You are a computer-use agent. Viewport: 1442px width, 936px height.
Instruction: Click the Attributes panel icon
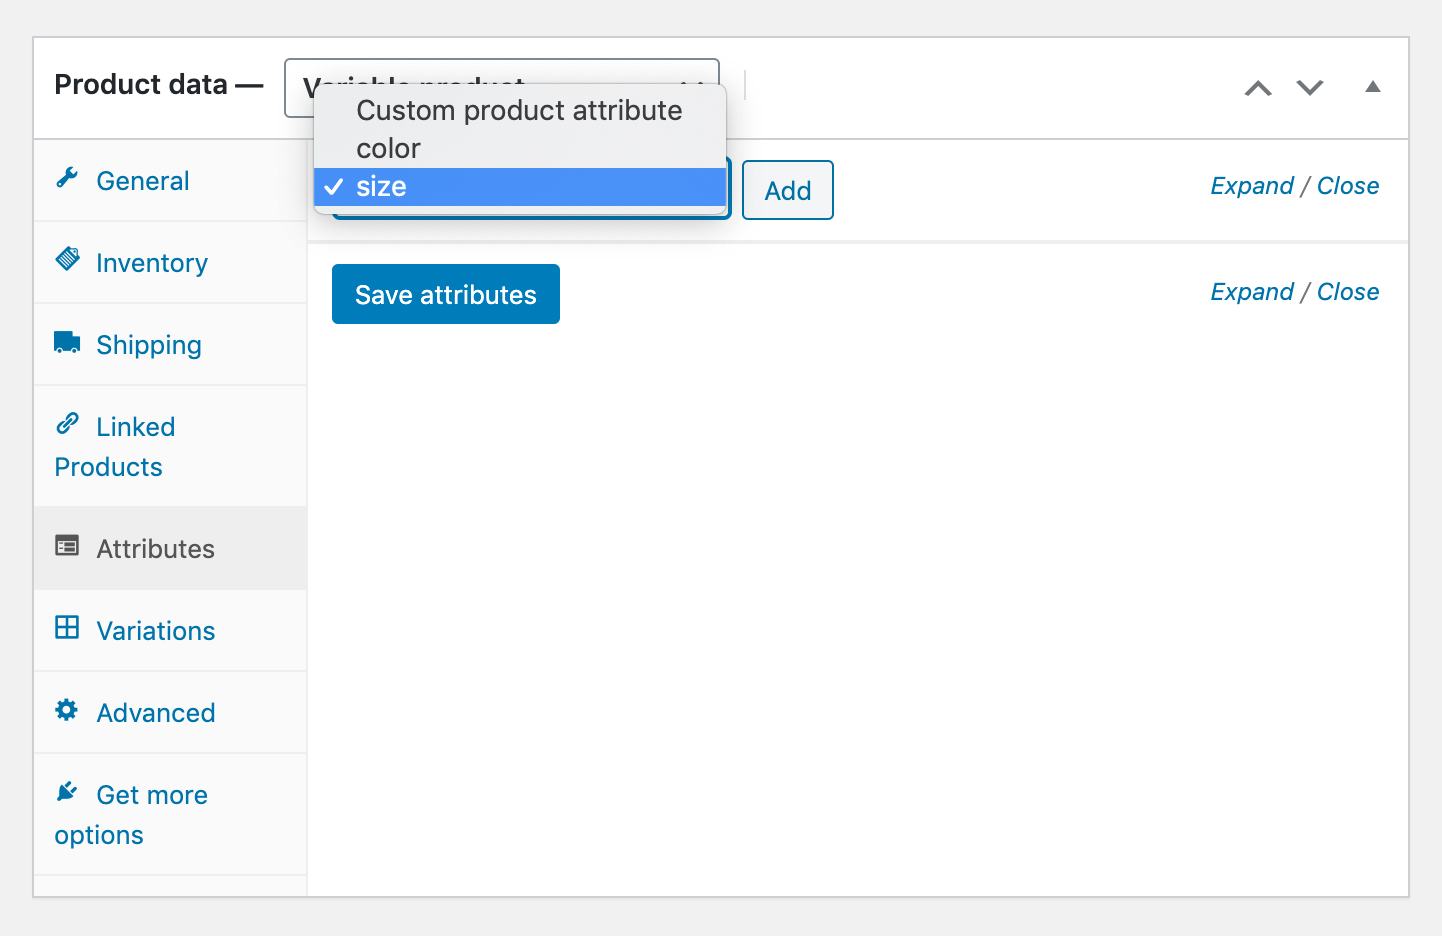tap(66, 547)
